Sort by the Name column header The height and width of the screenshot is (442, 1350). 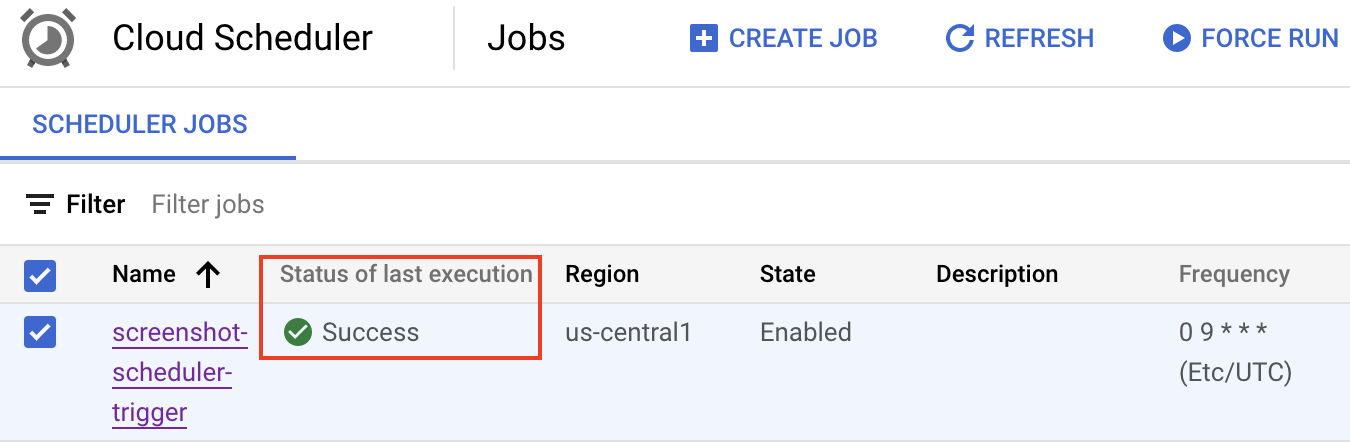pyautogui.click(x=144, y=274)
